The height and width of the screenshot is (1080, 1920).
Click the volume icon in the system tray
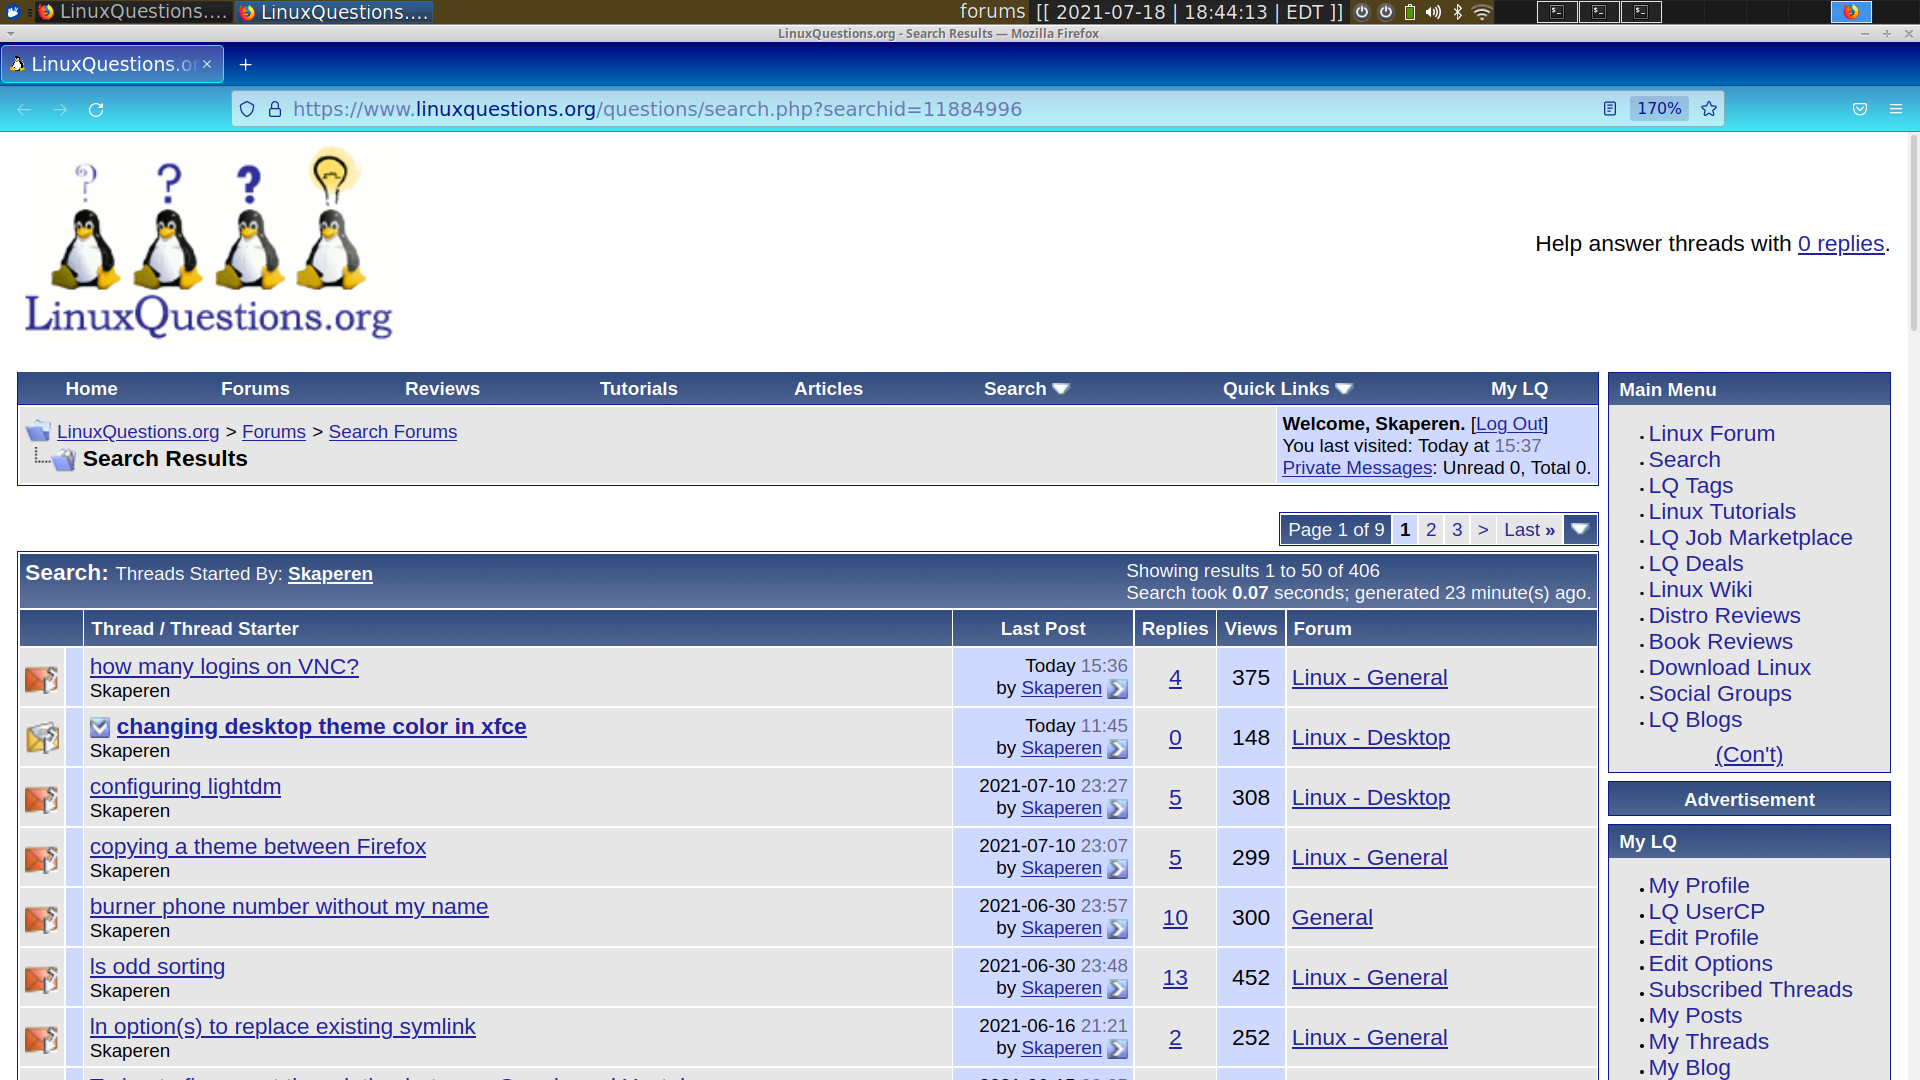coord(1434,12)
